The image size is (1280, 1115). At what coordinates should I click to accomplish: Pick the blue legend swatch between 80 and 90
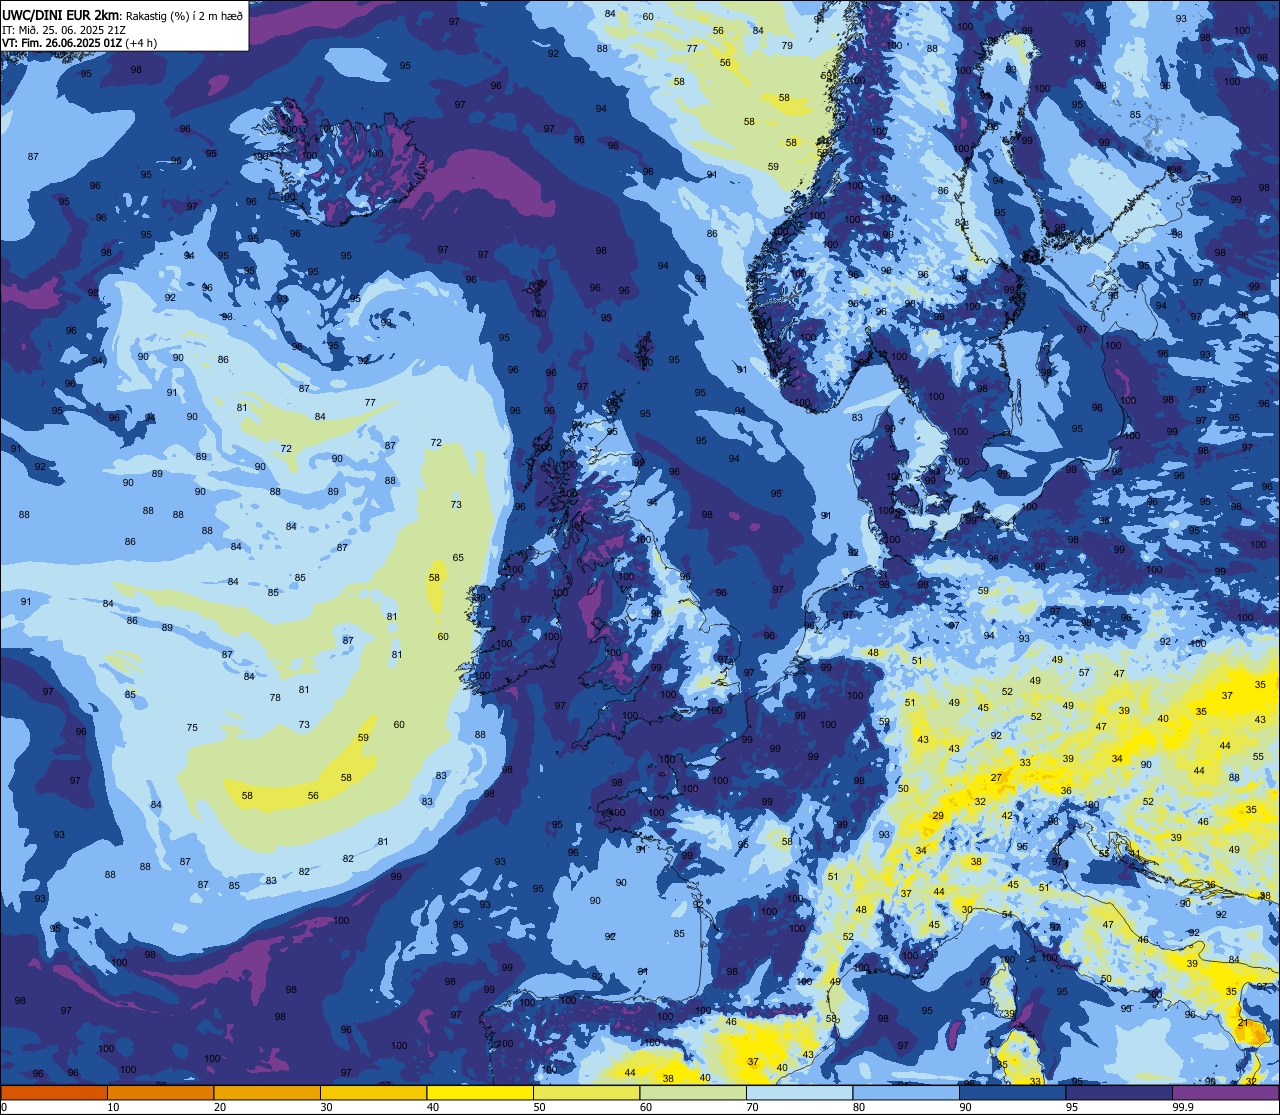click(906, 1092)
